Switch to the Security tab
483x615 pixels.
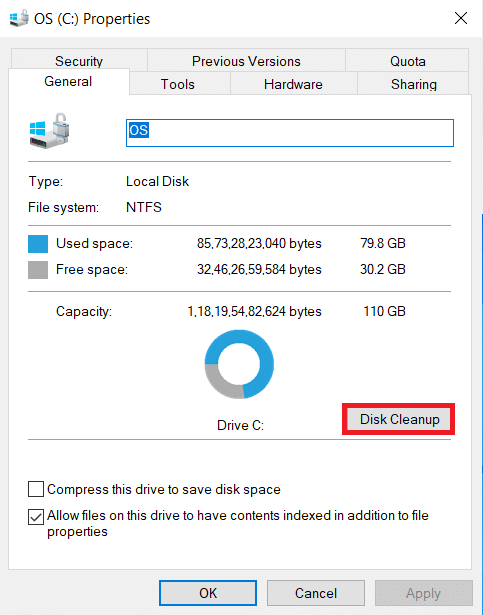[79, 60]
